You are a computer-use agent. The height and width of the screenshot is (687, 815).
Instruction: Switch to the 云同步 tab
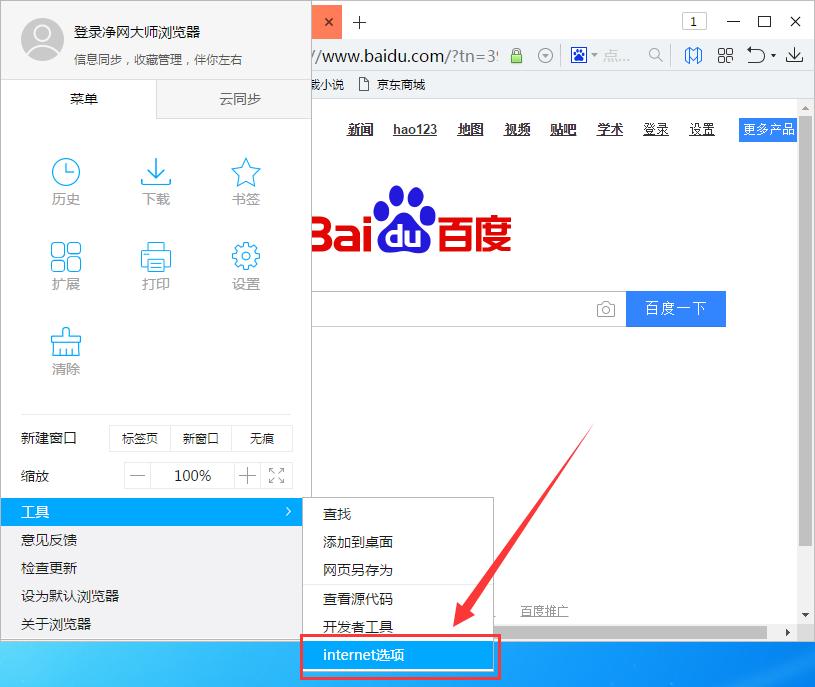click(x=240, y=99)
